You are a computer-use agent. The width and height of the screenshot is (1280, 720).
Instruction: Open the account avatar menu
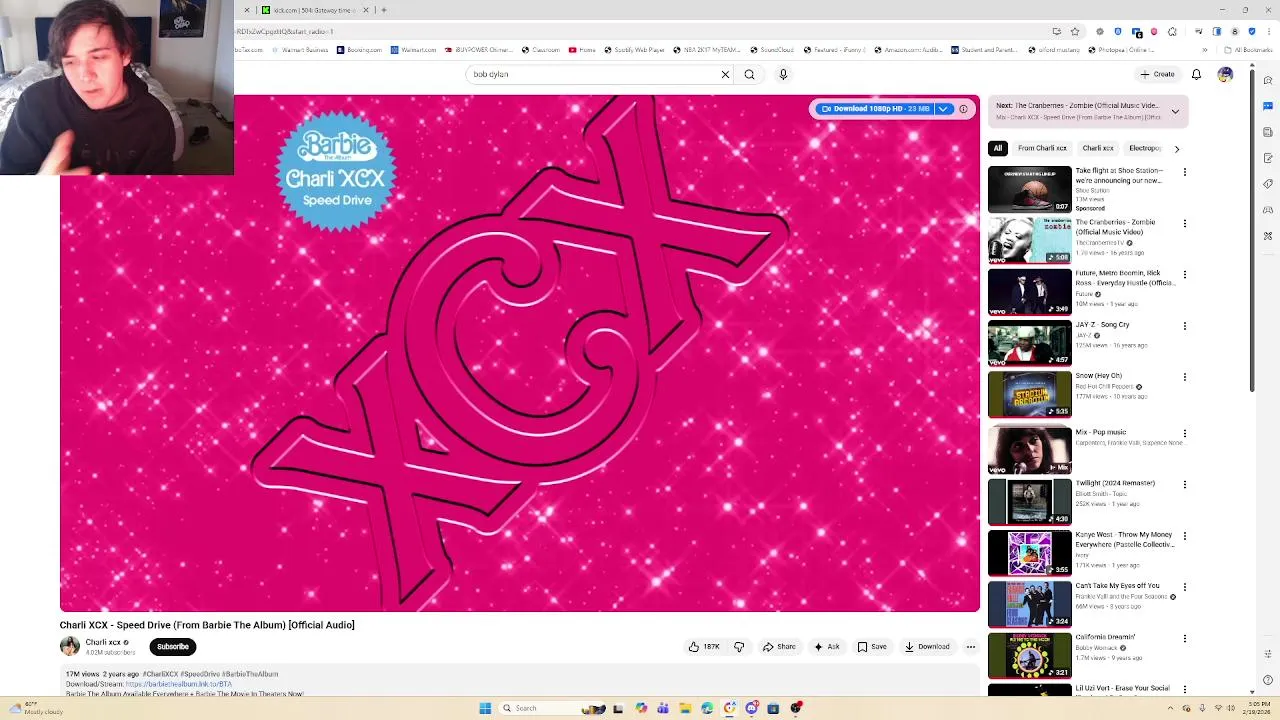pyautogui.click(x=1225, y=74)
